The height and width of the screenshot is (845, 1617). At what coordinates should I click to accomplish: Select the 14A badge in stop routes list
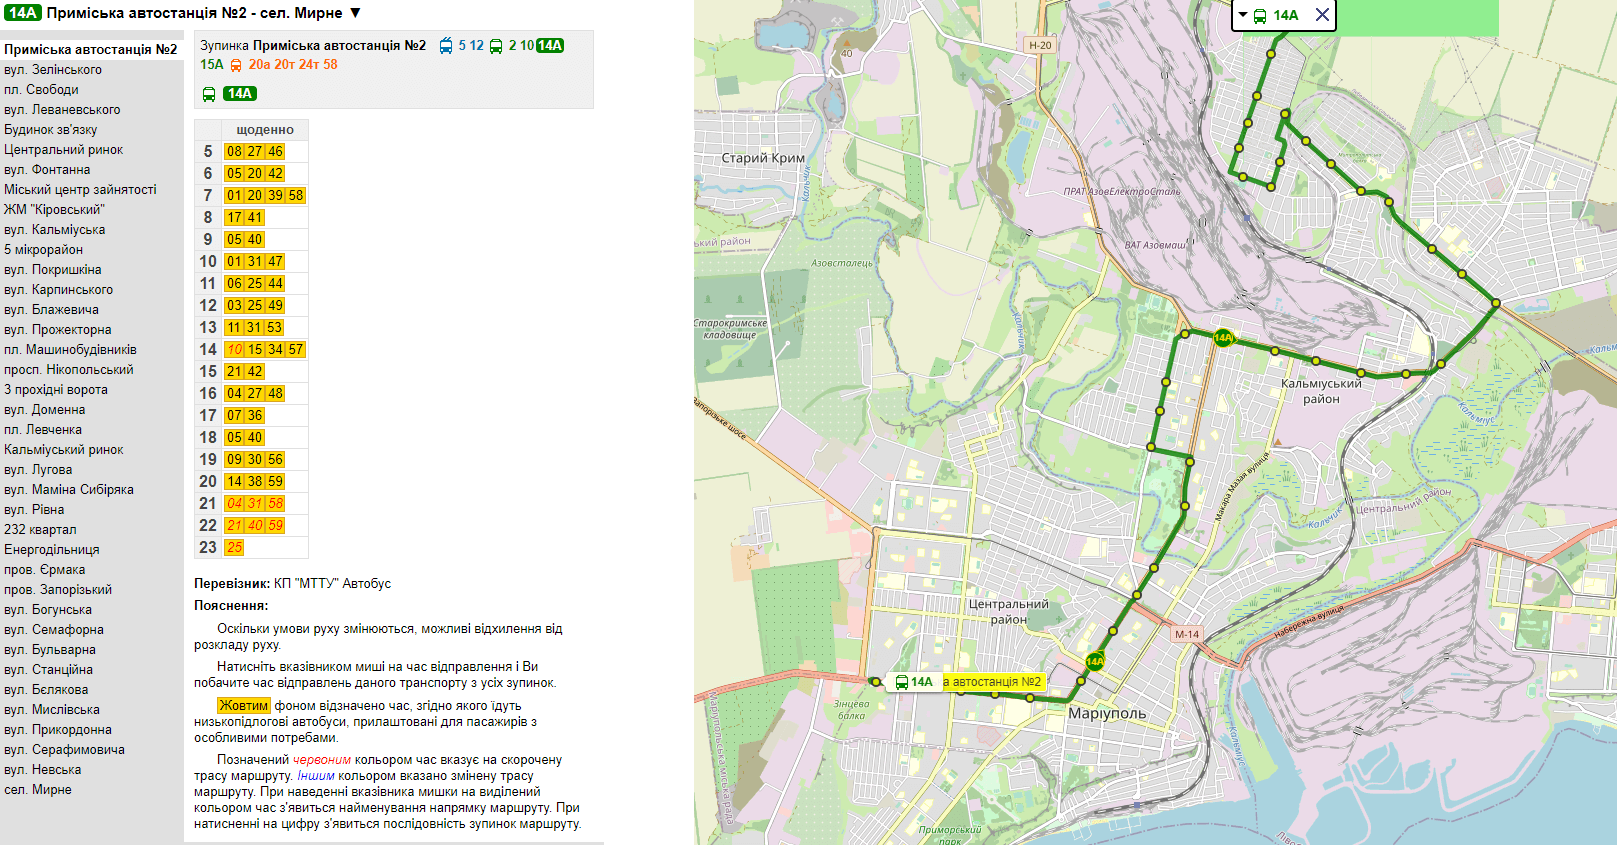pos(550,46)
